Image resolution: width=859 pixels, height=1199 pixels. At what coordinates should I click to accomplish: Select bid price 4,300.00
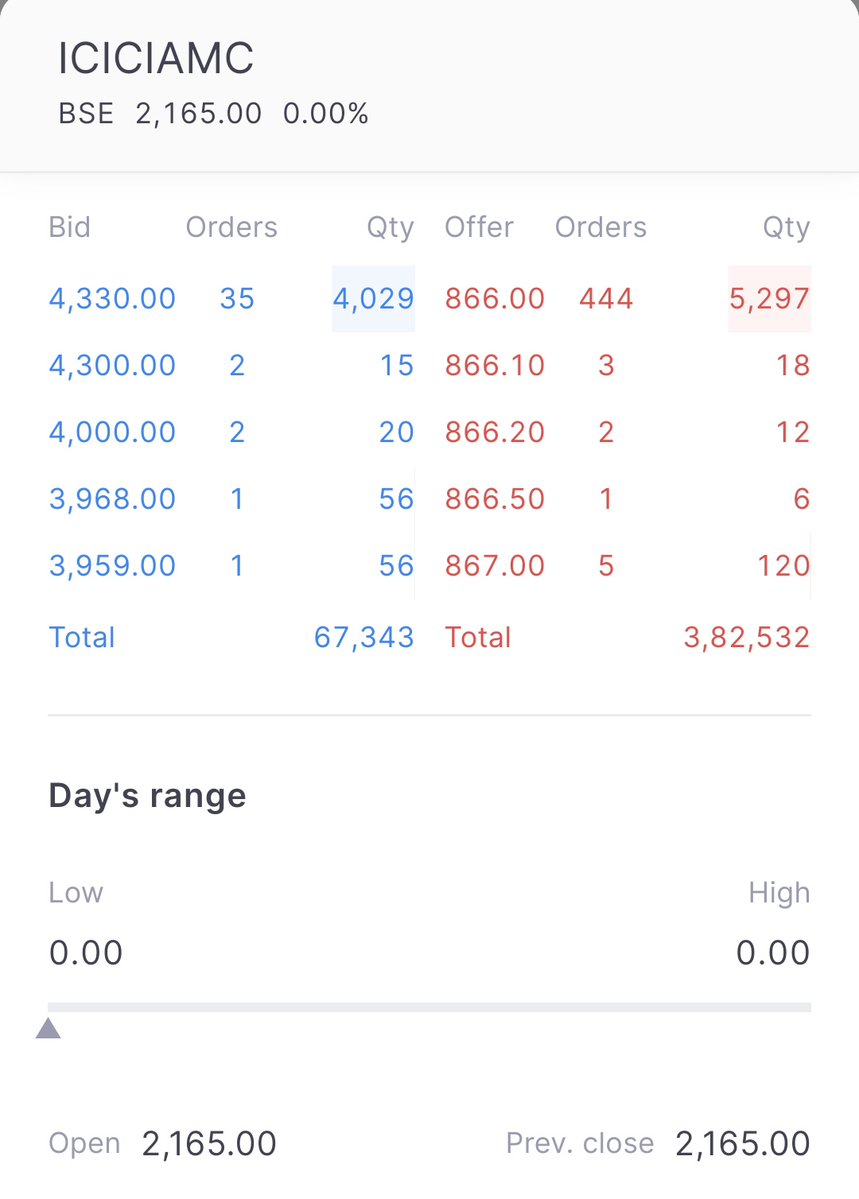tap(112, 366)
